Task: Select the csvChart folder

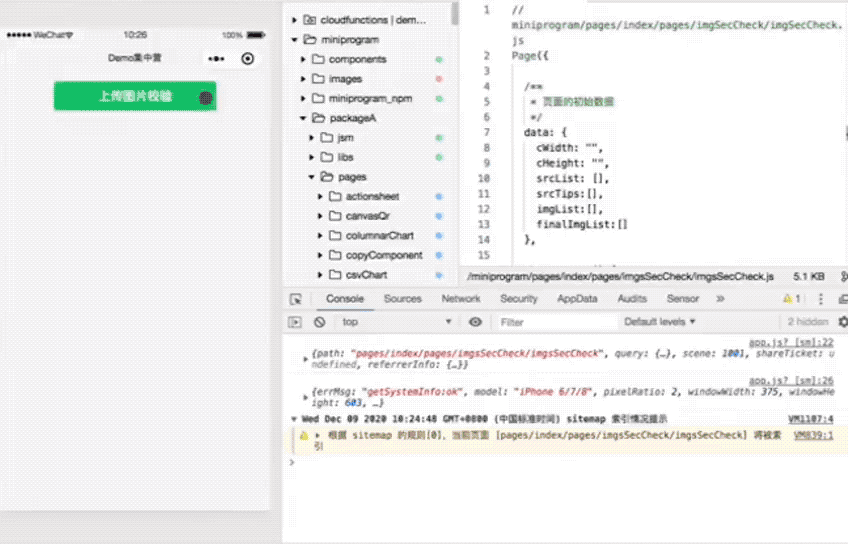Action: pos(366,275)
